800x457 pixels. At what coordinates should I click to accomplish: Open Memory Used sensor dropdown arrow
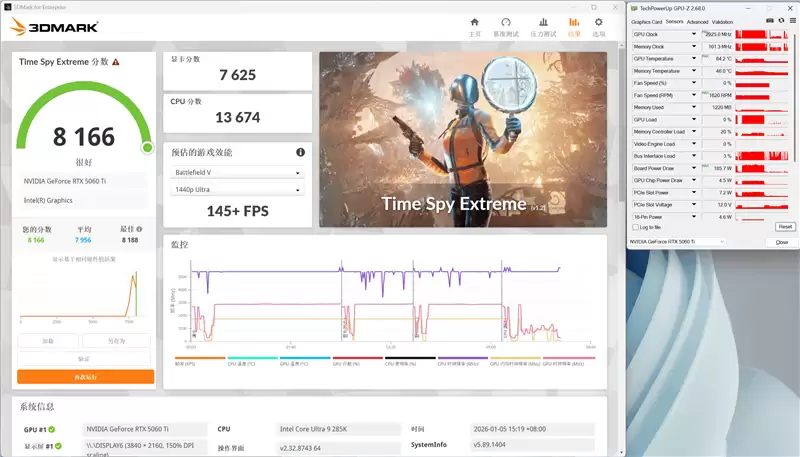(694, 107)
